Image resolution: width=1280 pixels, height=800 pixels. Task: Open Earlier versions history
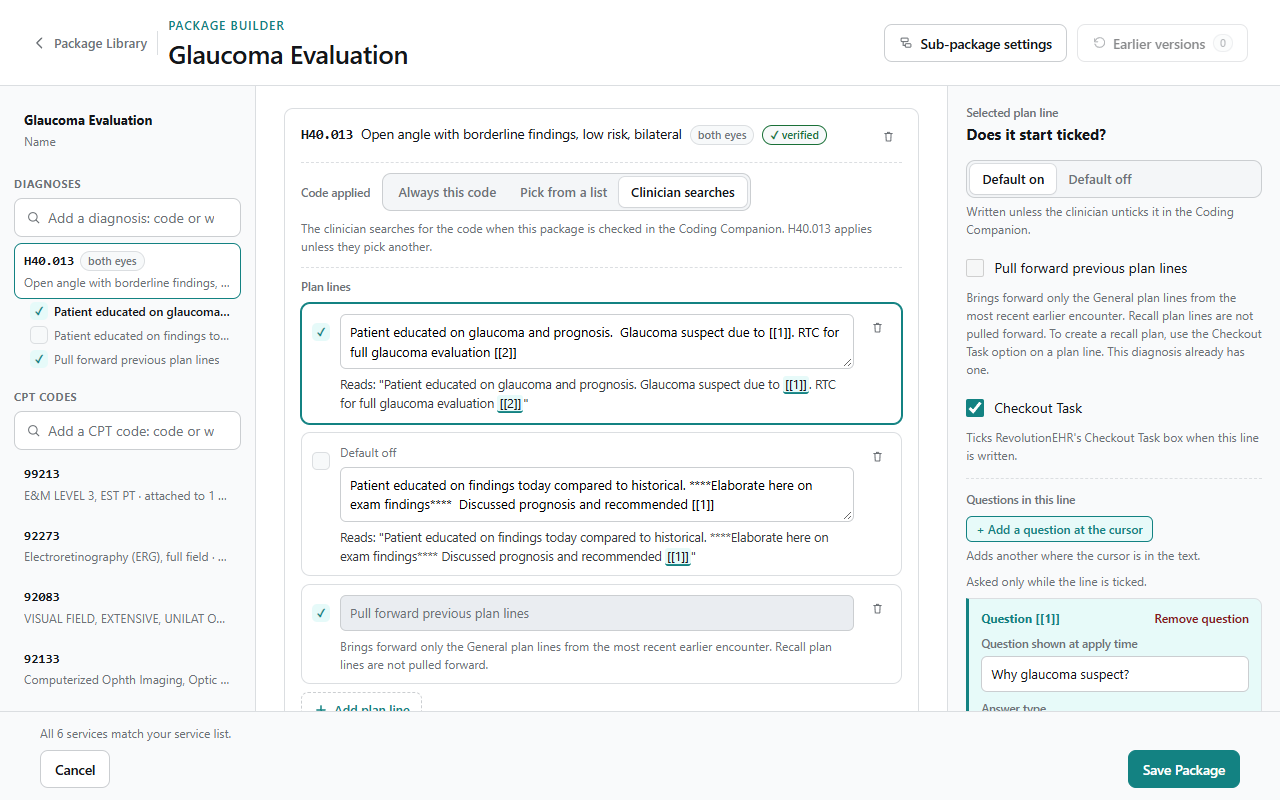coord(1162,44)
